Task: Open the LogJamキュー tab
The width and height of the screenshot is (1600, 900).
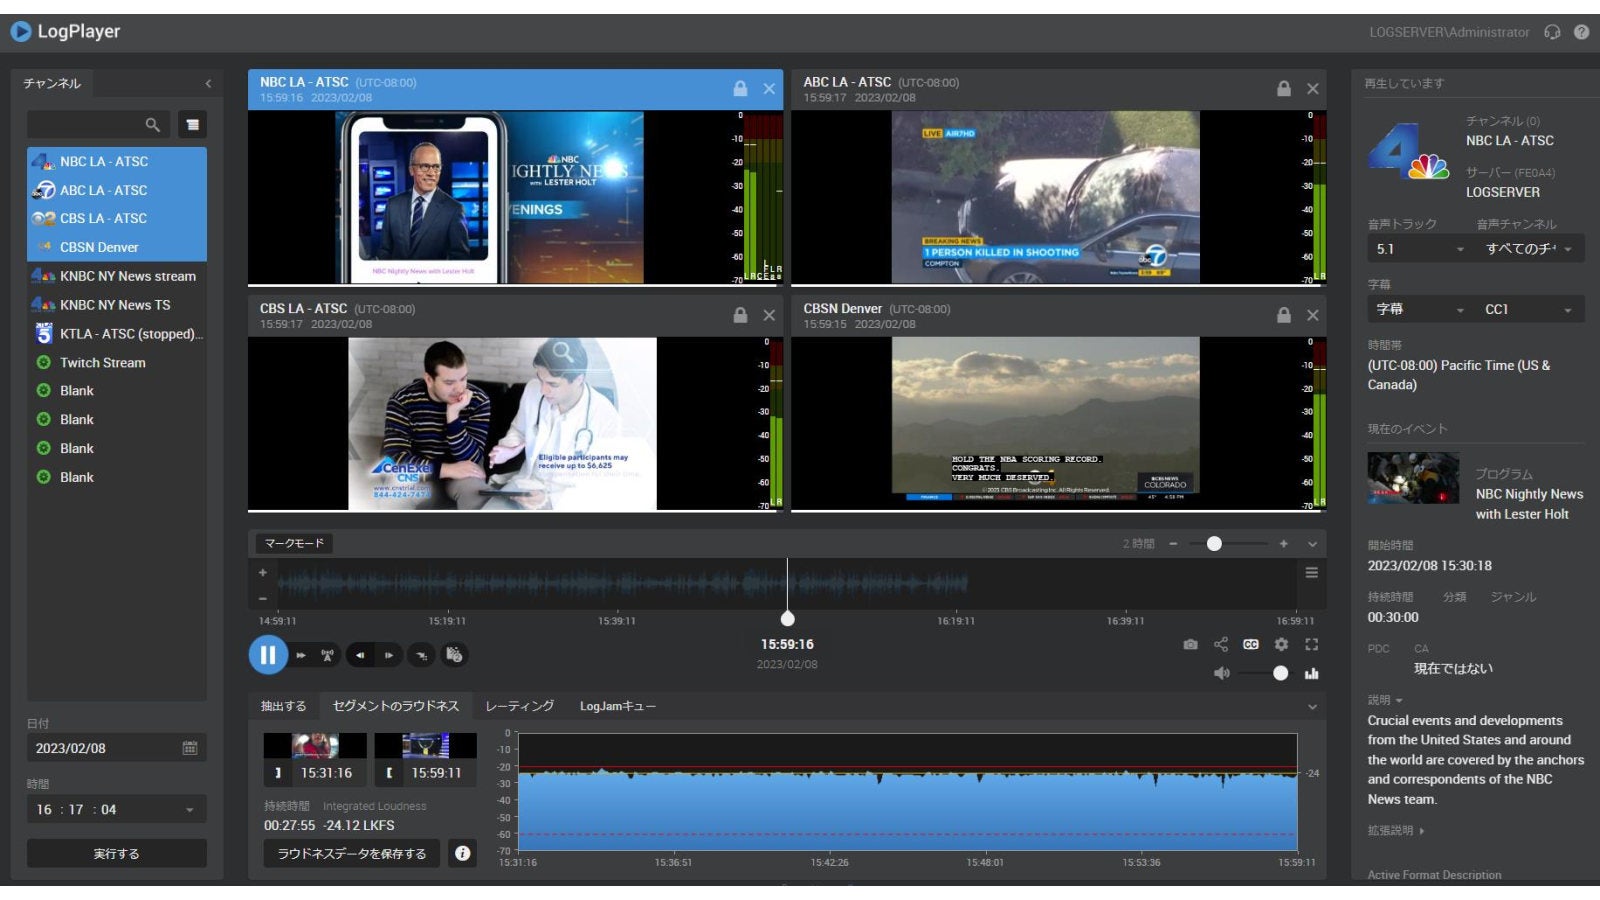Action: [617, 706]
